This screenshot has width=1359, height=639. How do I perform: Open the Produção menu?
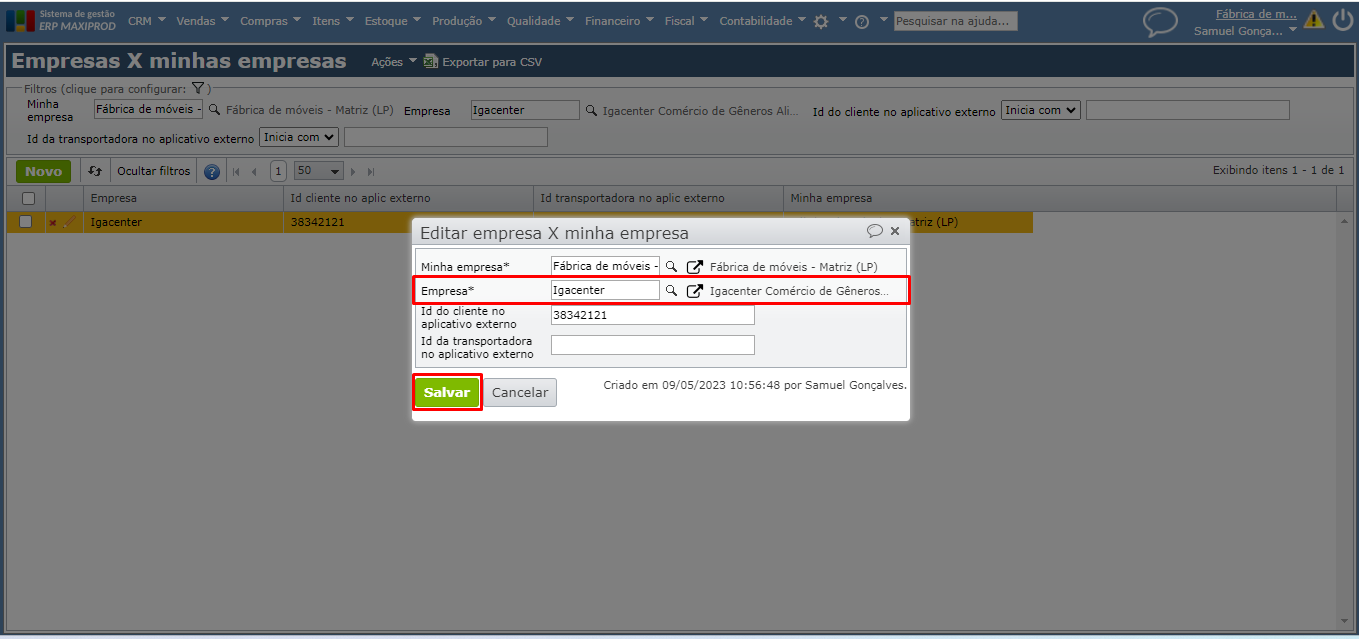click(464, 21)
